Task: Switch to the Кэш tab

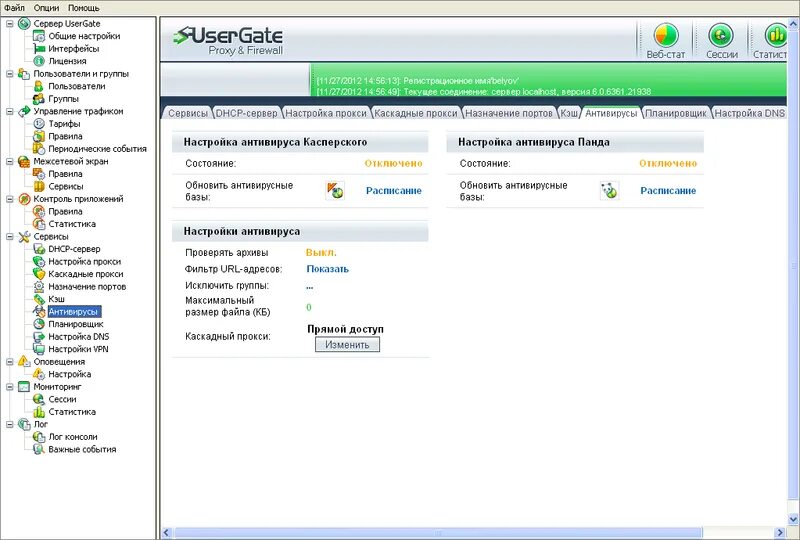Action: pyautogui.click(x=569, y=113)
